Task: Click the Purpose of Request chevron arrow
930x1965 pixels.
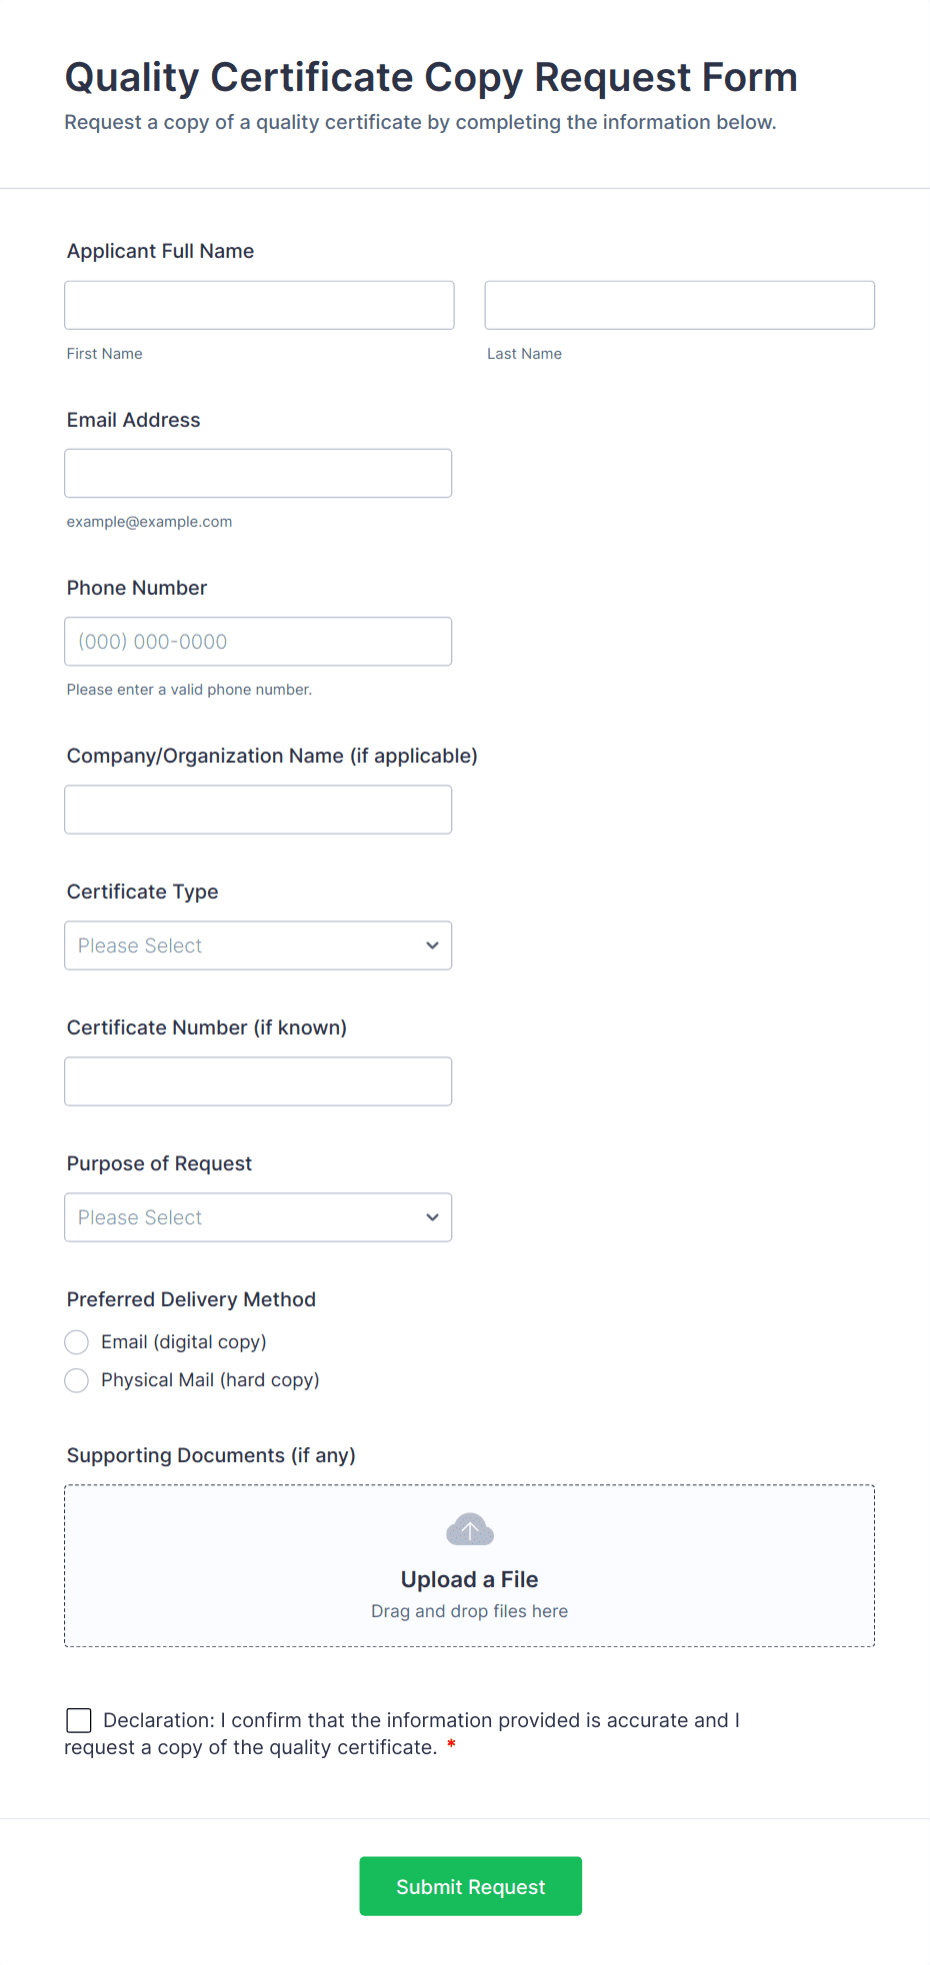Action: 432,1217
